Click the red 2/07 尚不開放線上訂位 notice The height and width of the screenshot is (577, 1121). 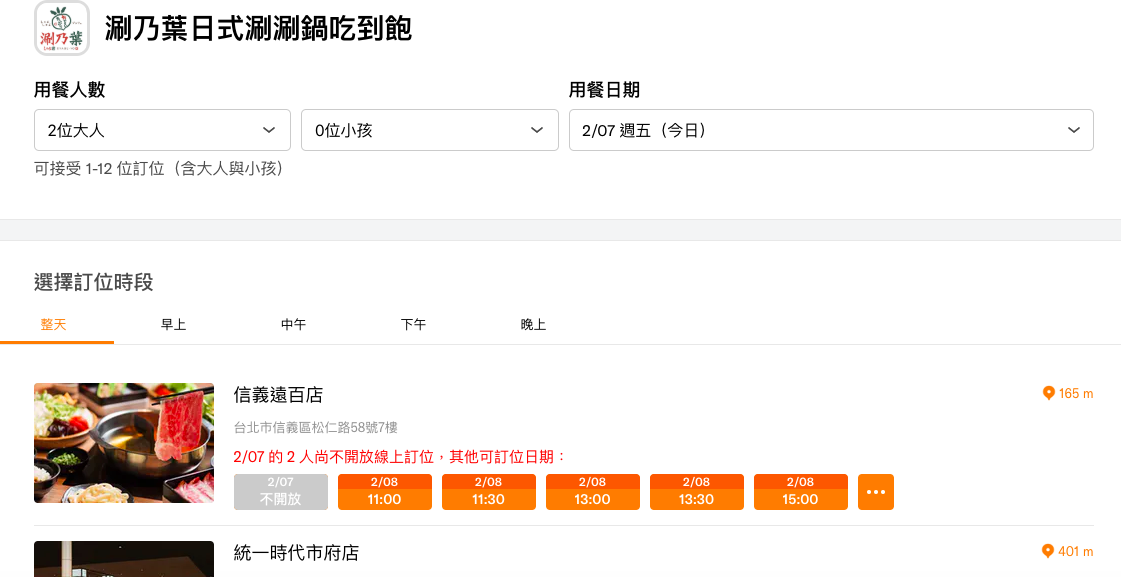pos(400,457)
